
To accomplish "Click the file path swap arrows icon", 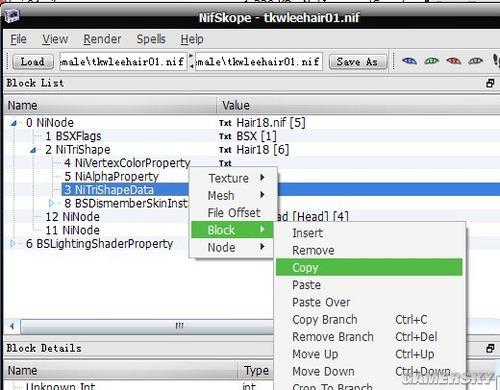I will click(x=191, y=61).
